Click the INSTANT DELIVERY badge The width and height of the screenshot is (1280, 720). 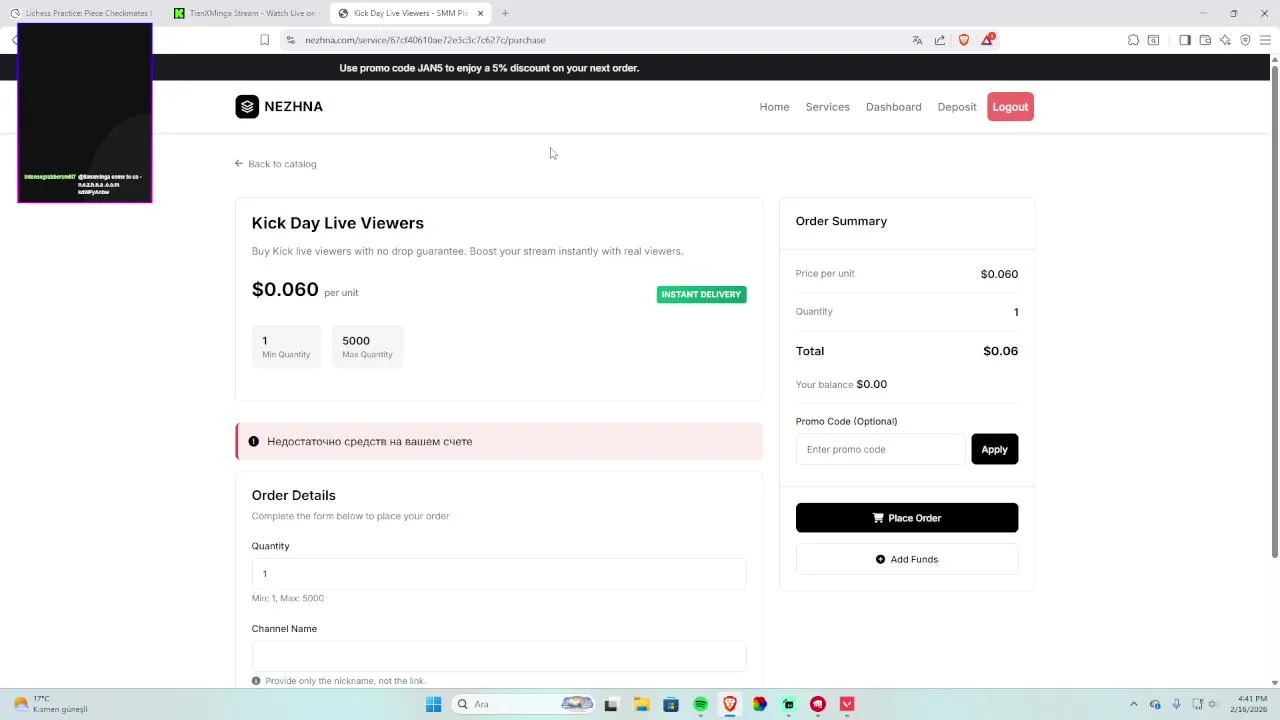click(701, 294)
